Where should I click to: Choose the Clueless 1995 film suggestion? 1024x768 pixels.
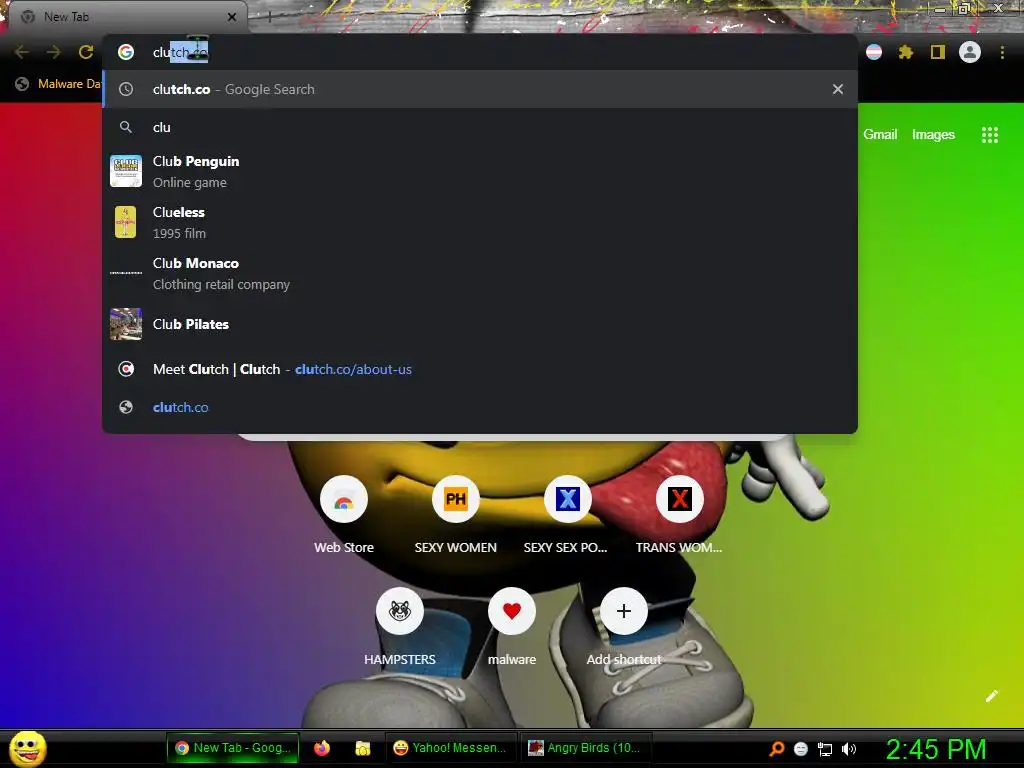(479, 222)
